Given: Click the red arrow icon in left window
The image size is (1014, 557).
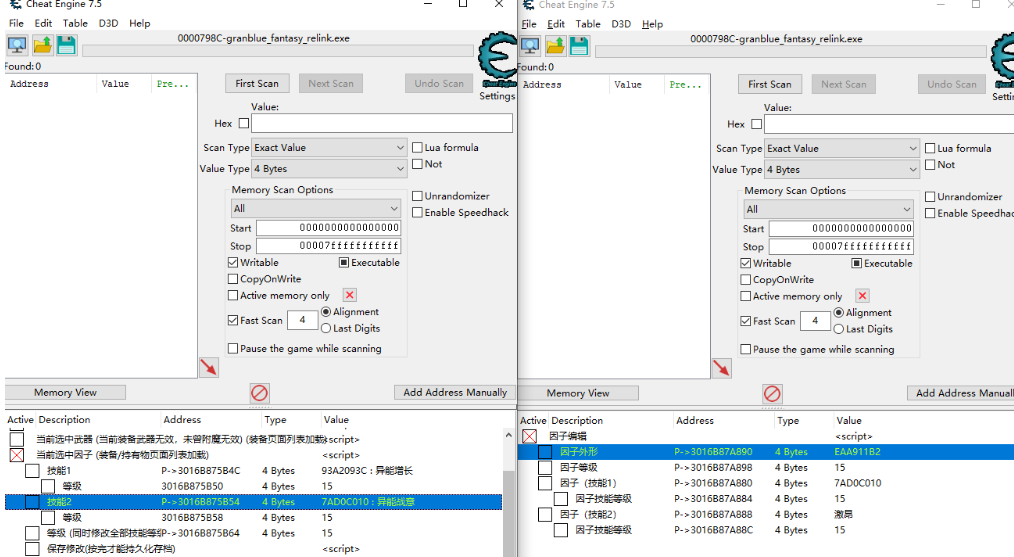Looking at the screenshot, I should [x=208, y=367].
